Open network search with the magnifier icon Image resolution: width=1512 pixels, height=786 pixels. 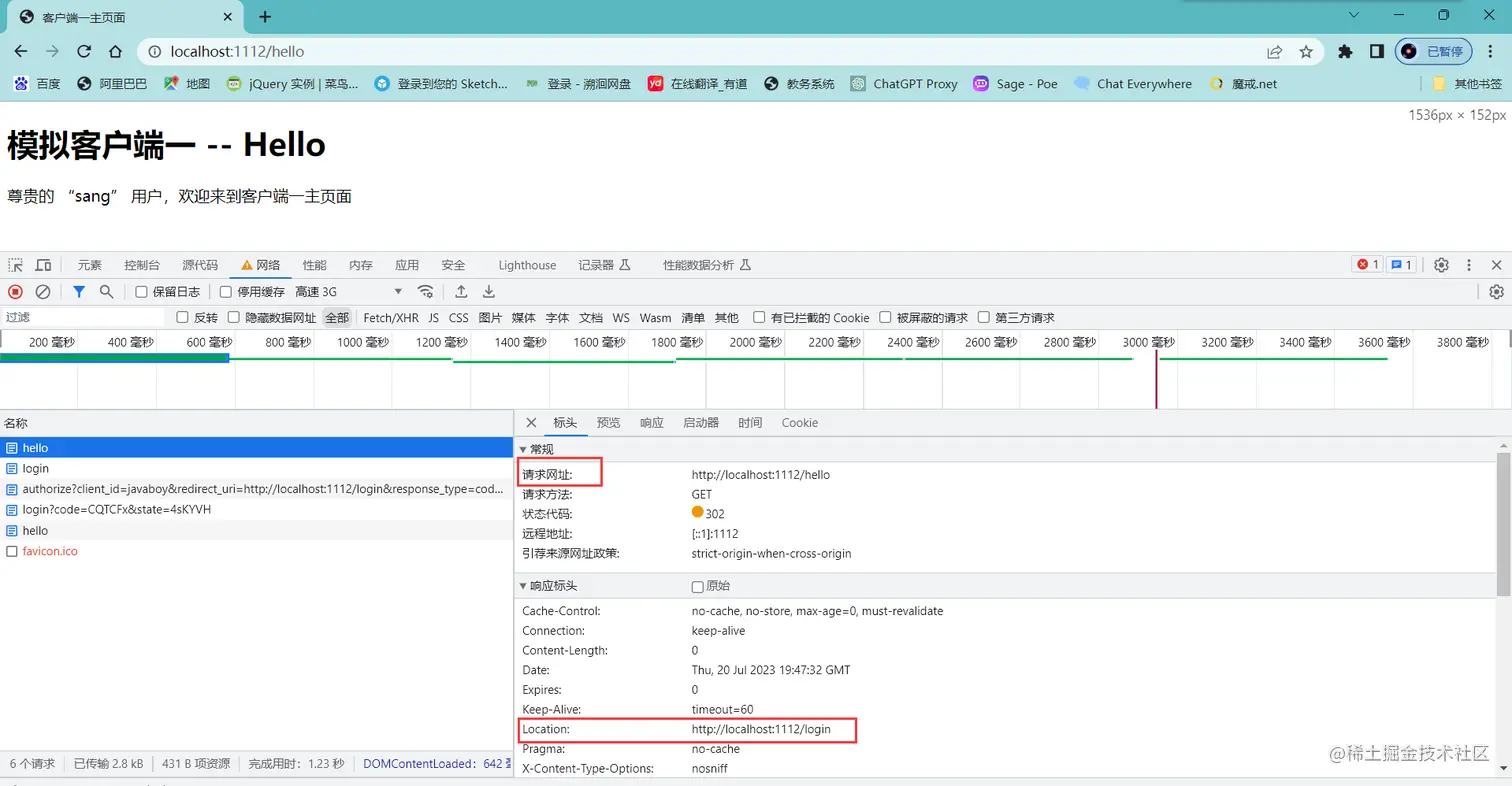106,292
